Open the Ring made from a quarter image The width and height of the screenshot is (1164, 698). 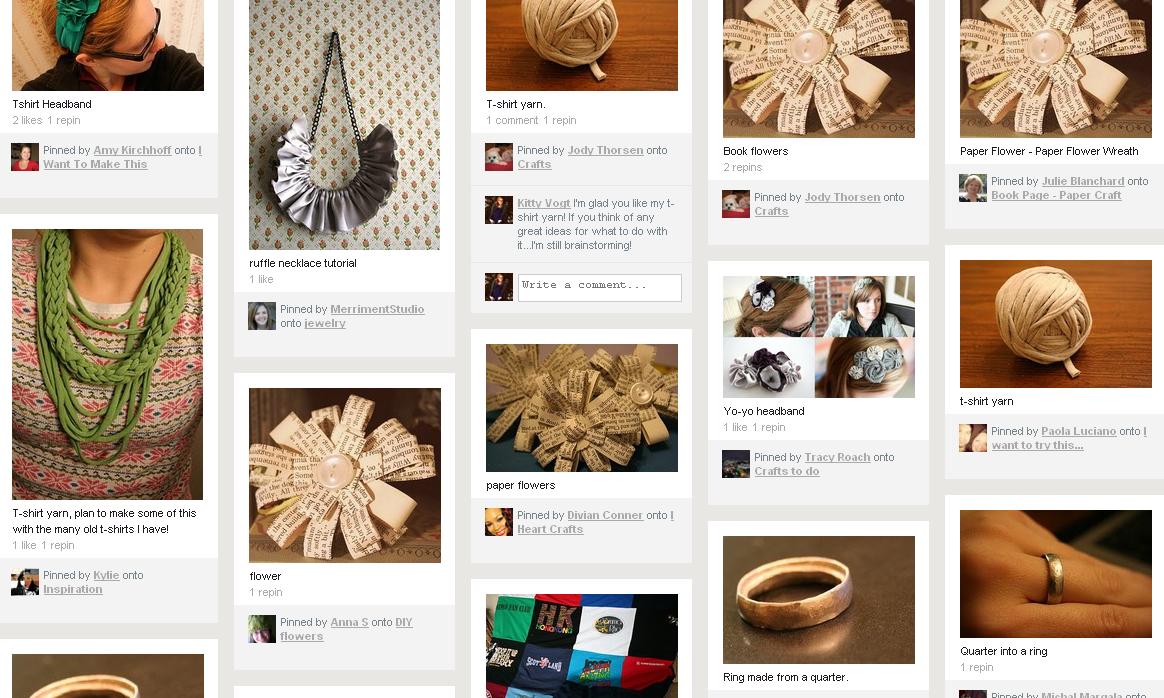[x=819, y=600]
